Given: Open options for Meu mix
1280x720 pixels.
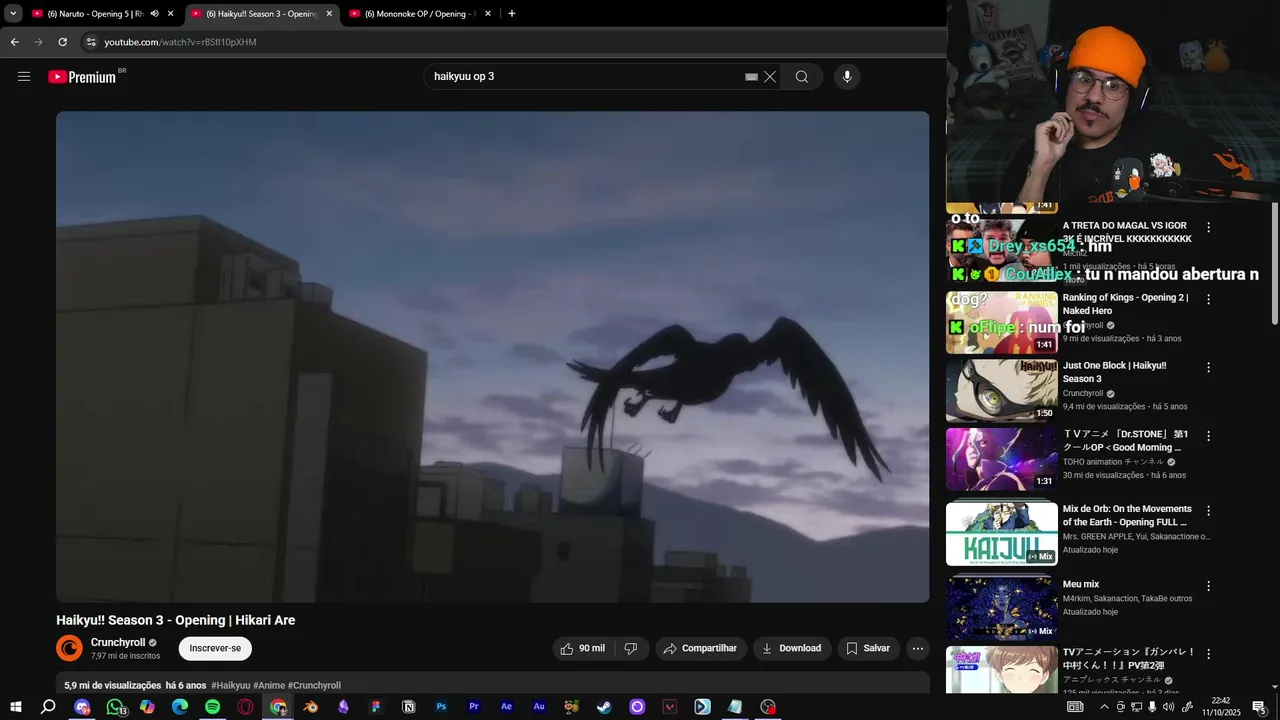Looking at the screenshot, I should (1208, 585).
